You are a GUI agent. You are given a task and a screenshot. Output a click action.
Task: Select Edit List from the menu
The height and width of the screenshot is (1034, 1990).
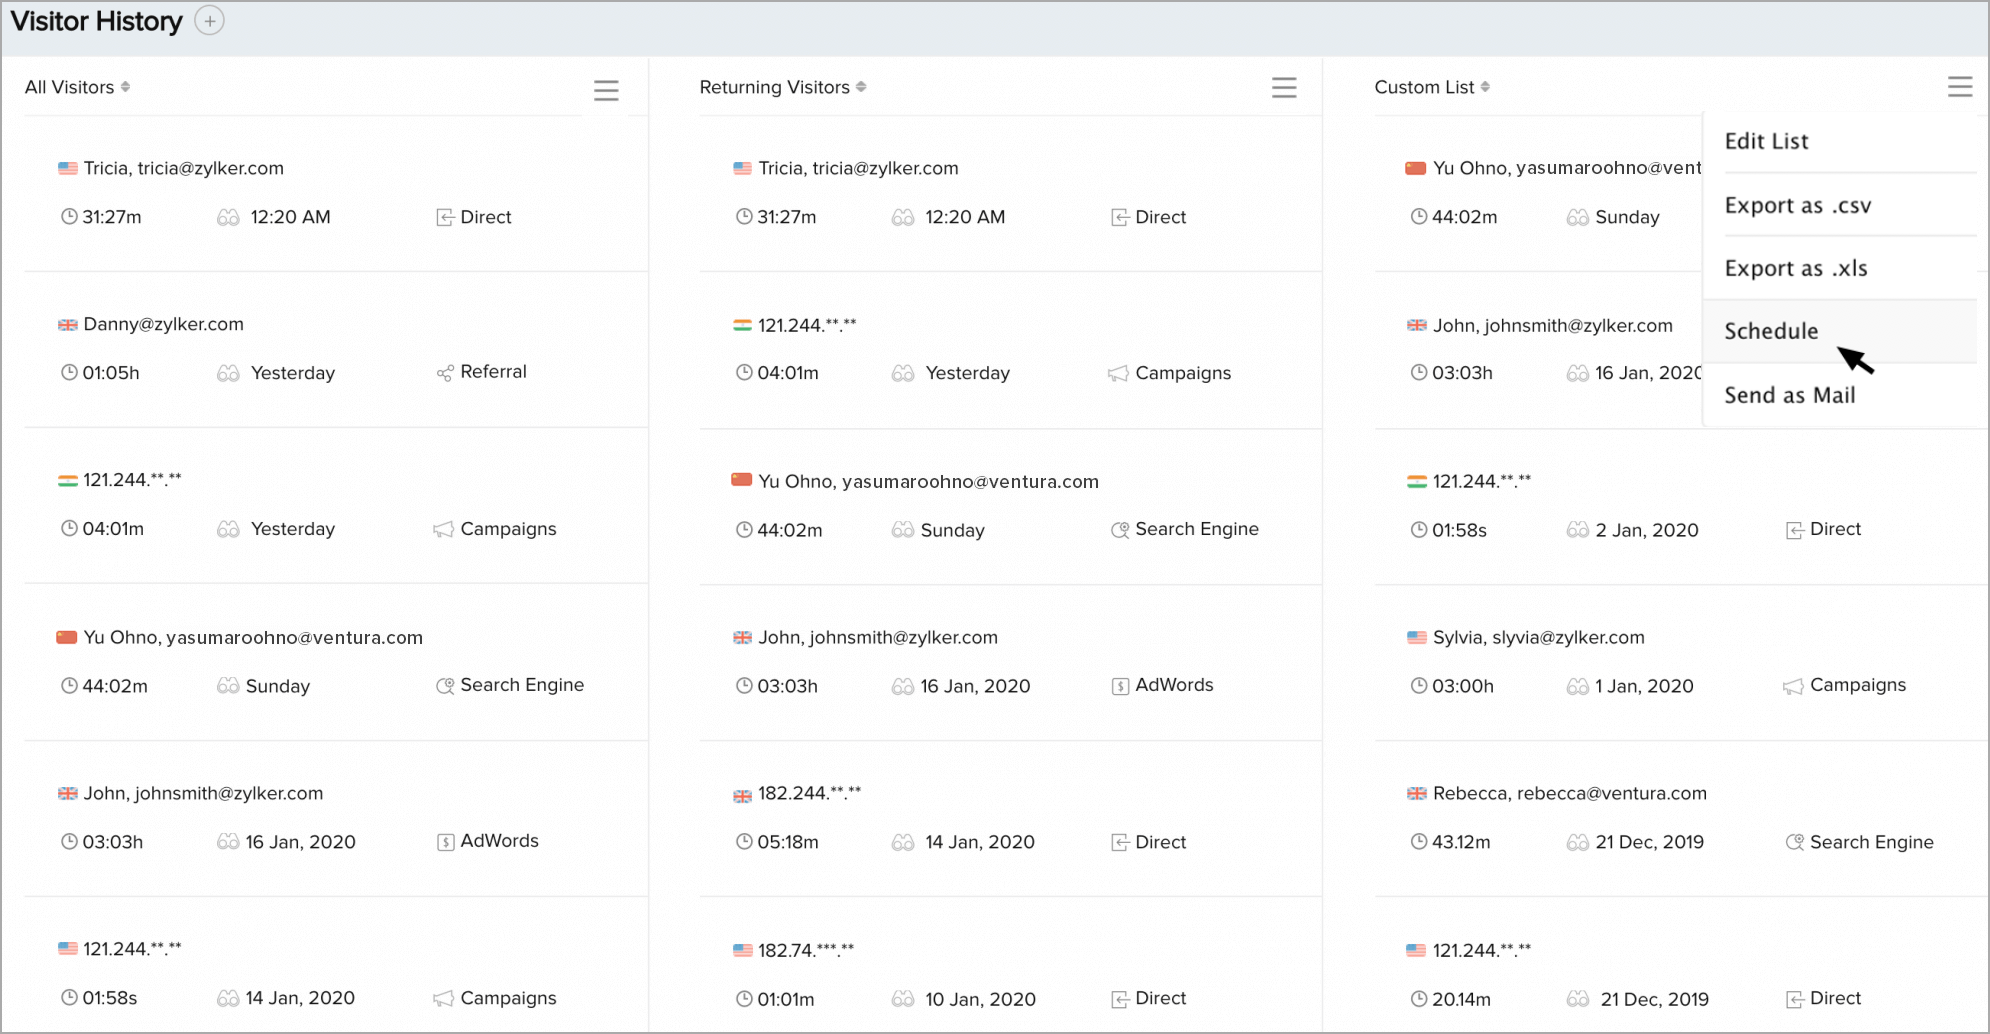click(x=1766, y=142)
